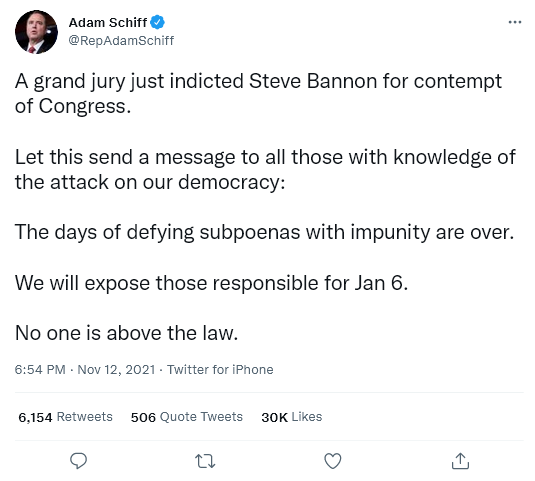This screenshot has width=535, height=481.
Task: Click the 6:54 PM timestamp
Action: [40, 369]
